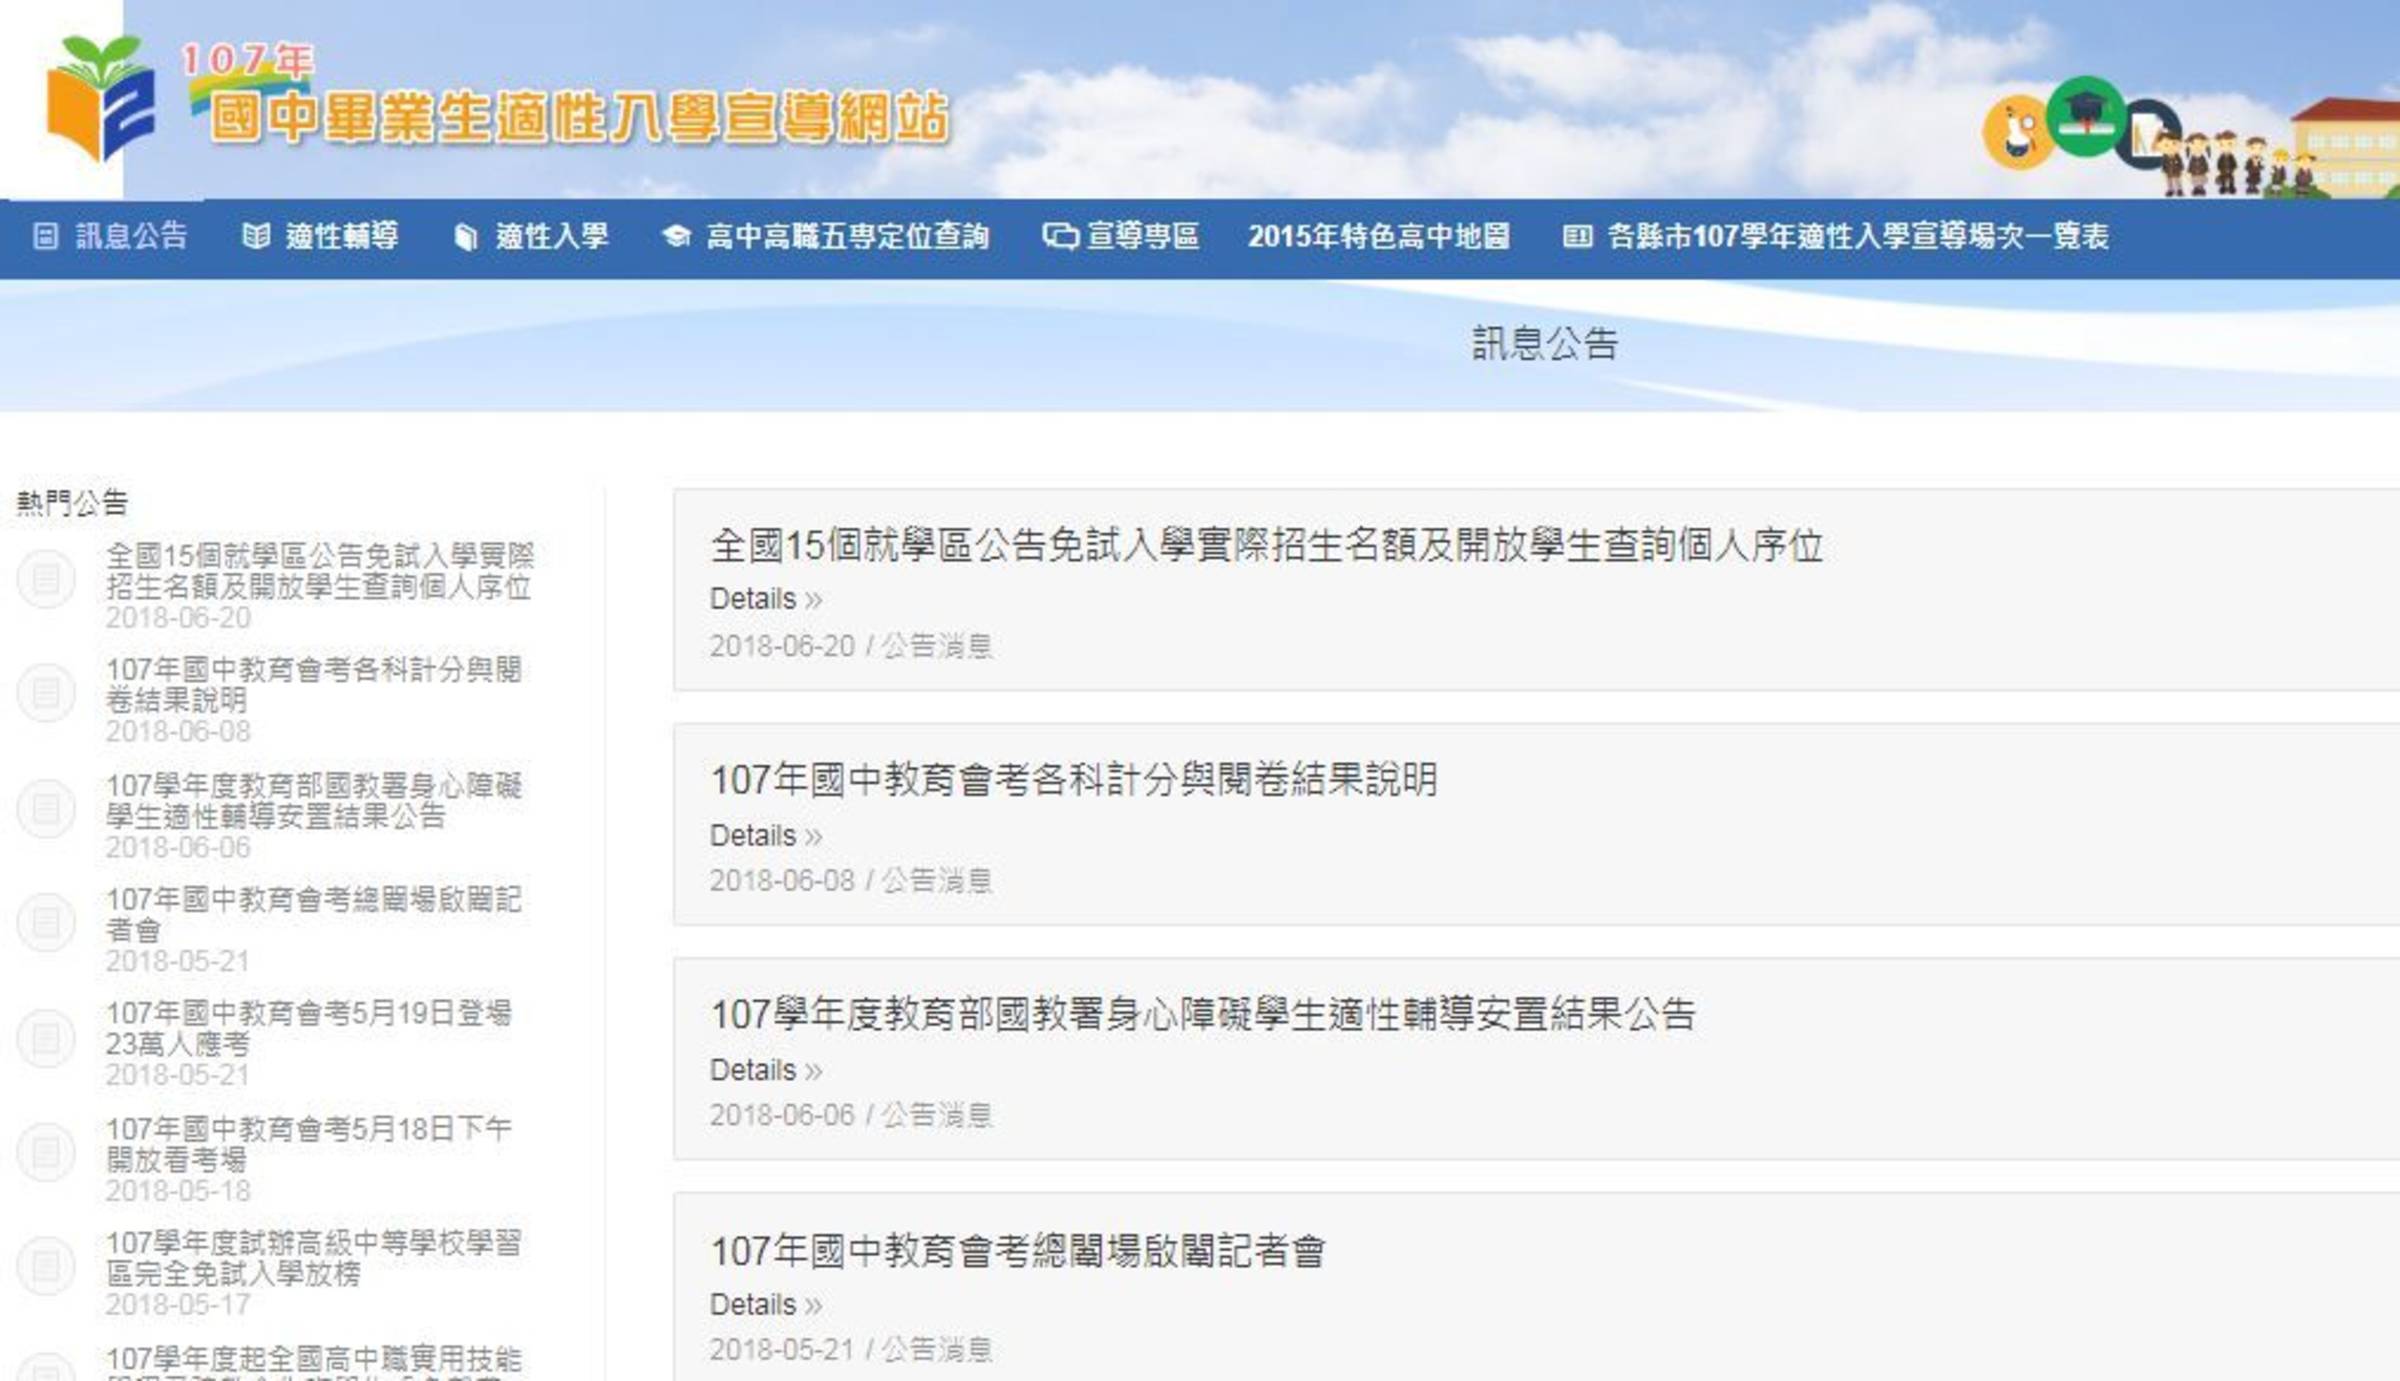
Task: Click document icon beside 2018-06-08 sidebar item
Action: 46,692
